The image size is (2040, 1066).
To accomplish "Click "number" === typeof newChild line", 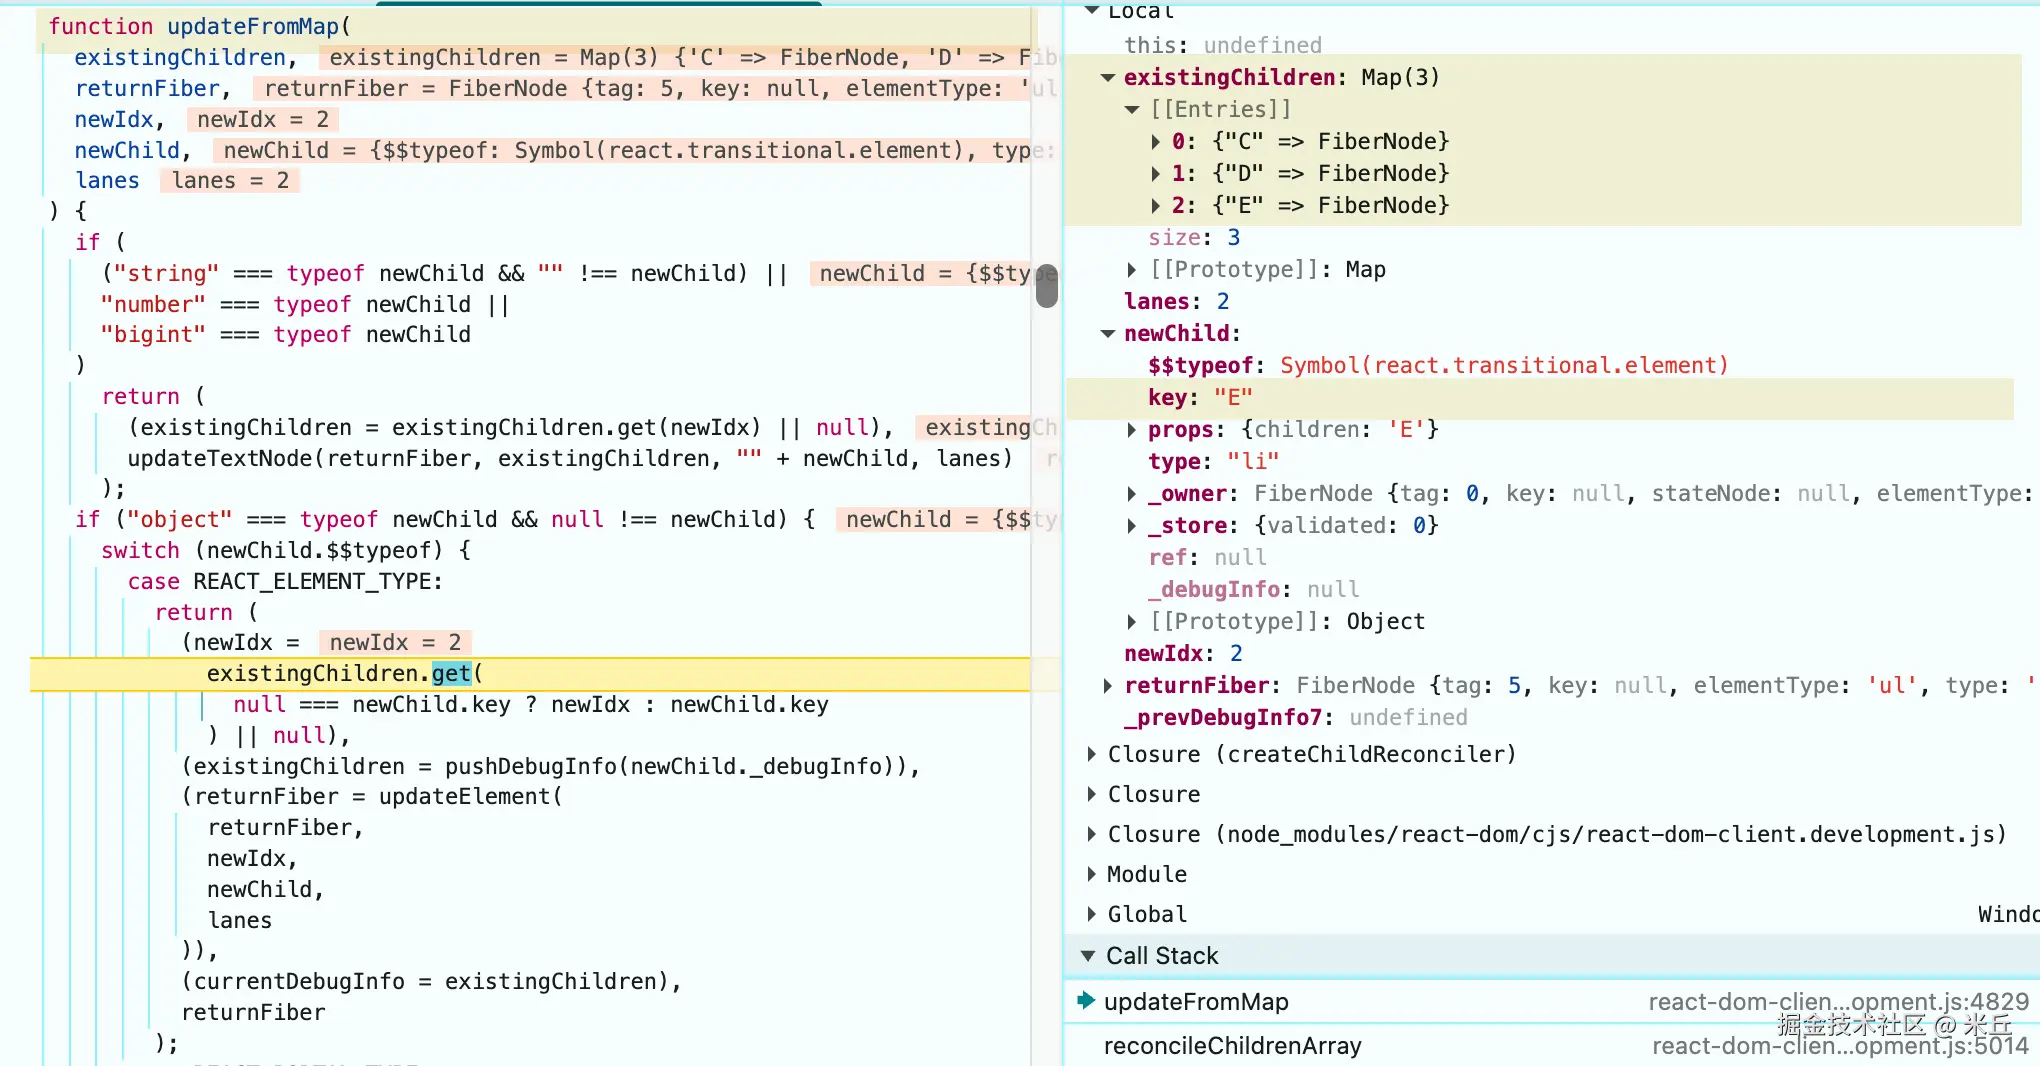I will (x=305, y=305).
